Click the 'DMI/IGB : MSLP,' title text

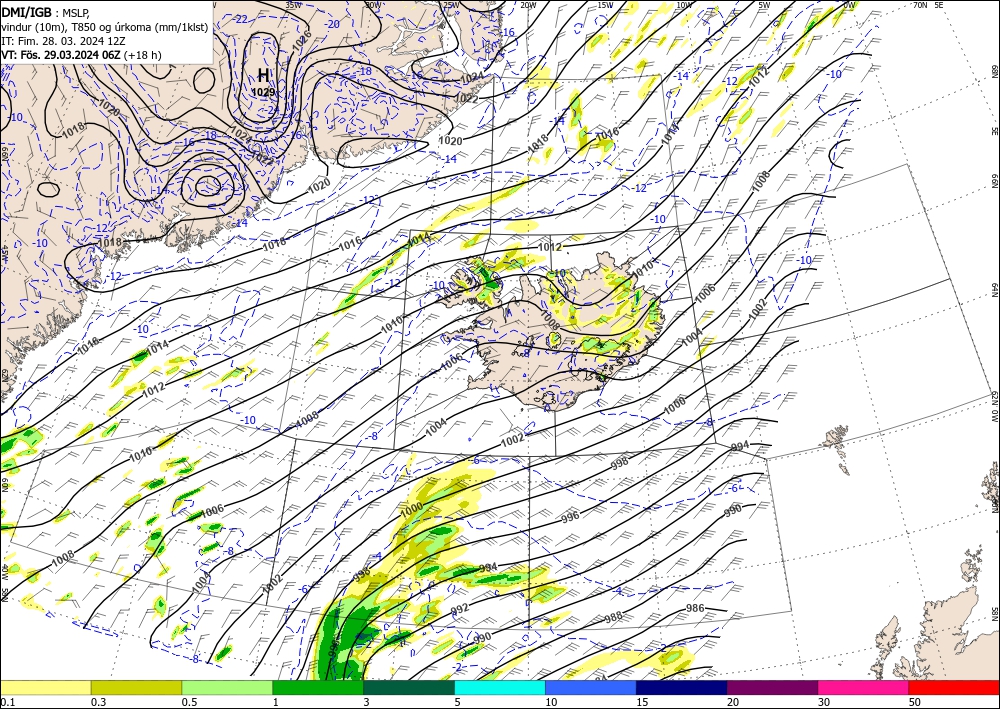click(45, 13)
